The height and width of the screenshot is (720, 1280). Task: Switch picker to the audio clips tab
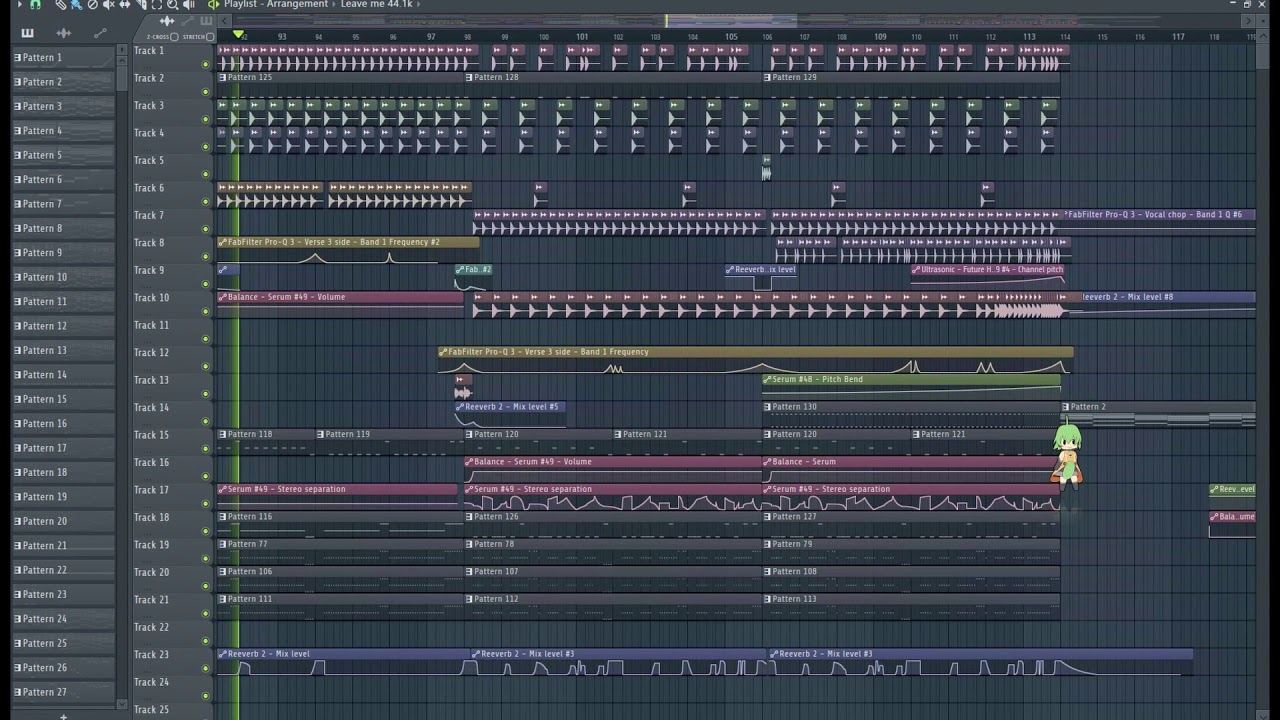click(64, 33)
